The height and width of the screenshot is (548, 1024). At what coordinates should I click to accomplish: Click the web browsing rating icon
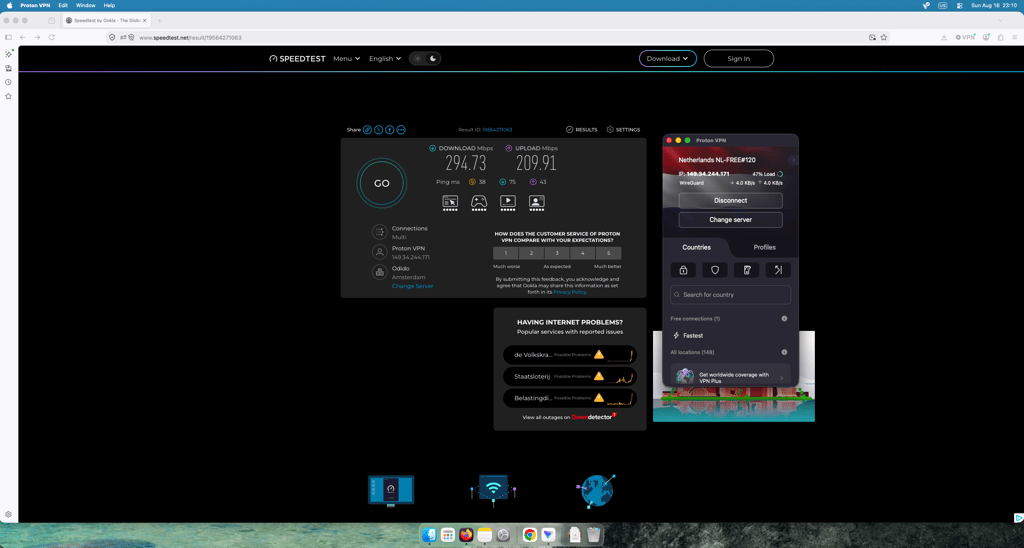point(450,202)
